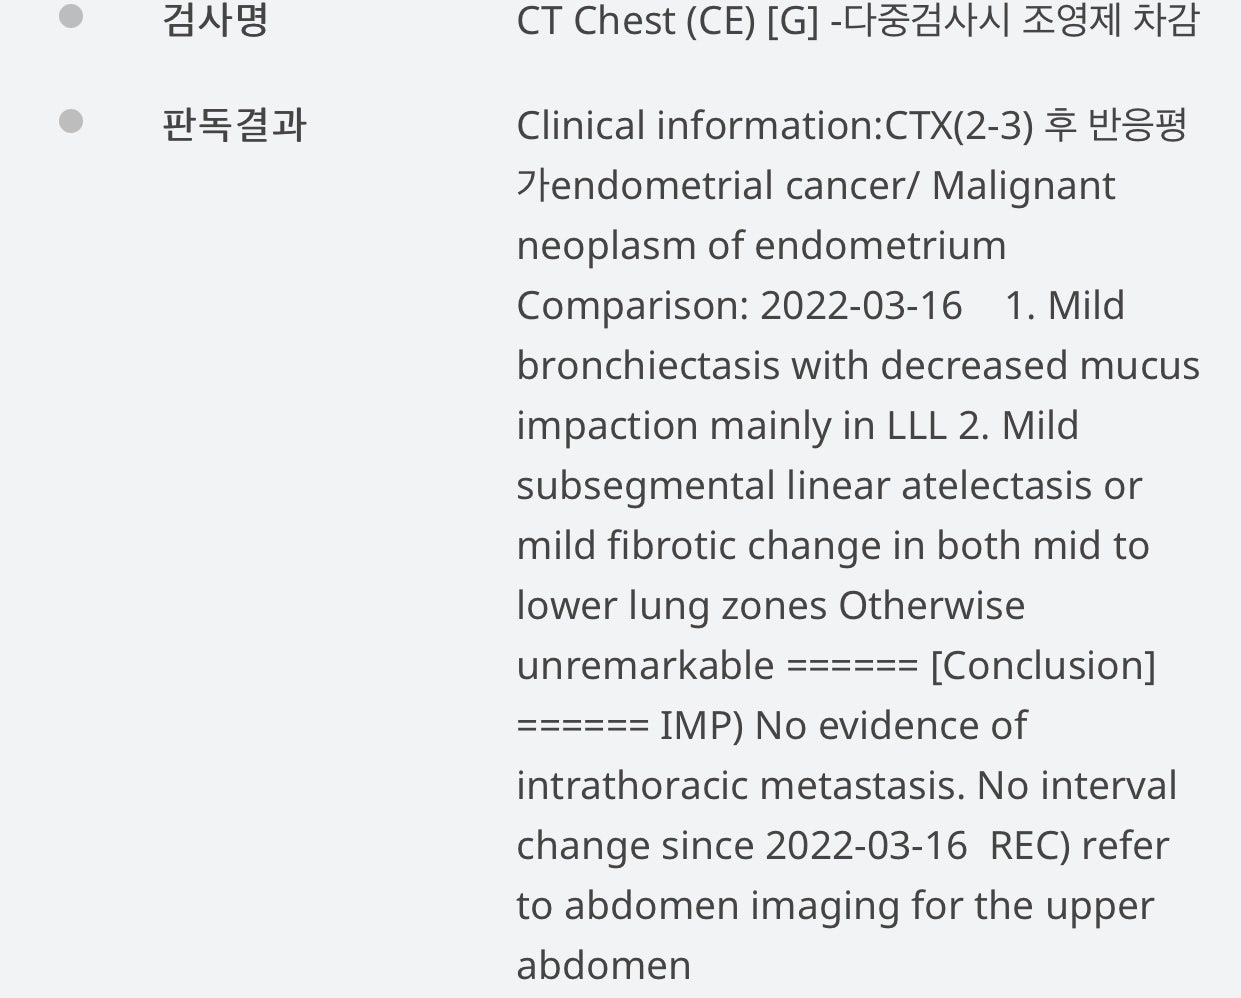Click the to abdomen imaging recommendation line
The width and height of the screenshot is (1241, 998).
tap(835, 906)
